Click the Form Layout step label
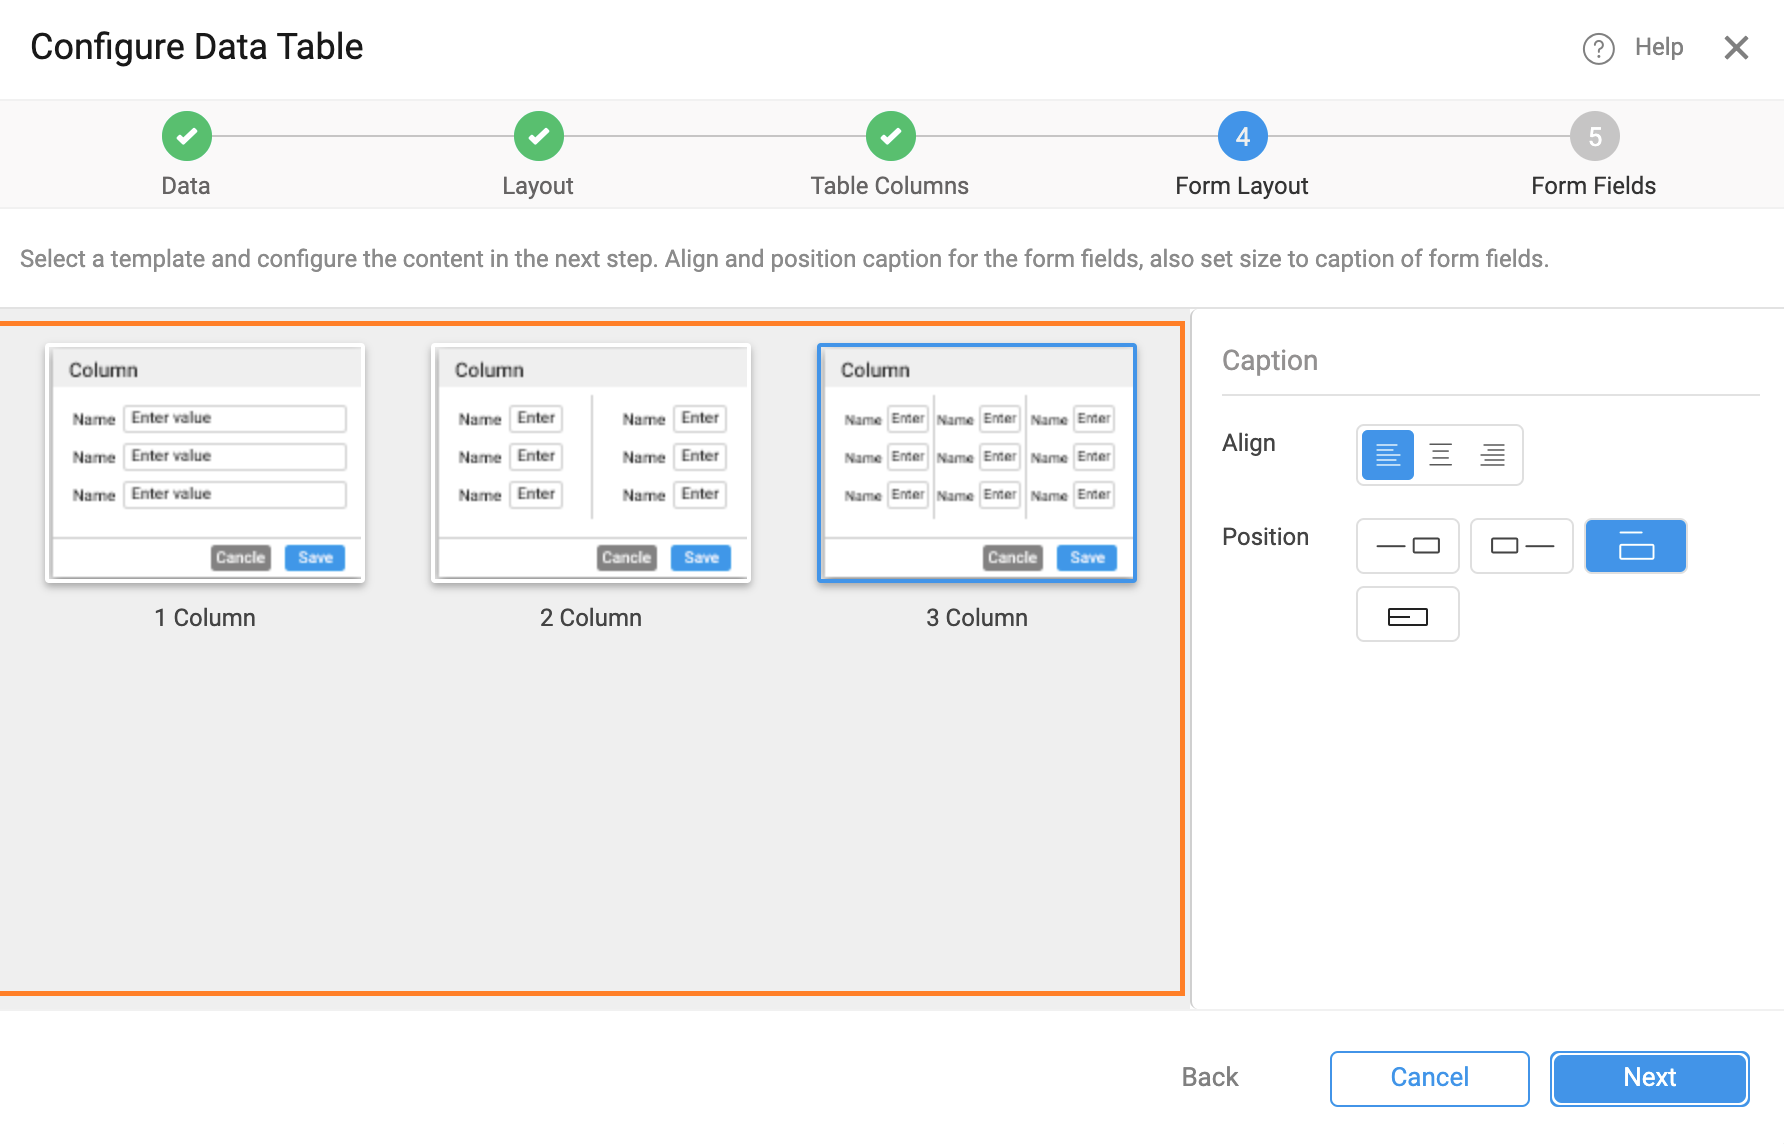 point(1241,185)
